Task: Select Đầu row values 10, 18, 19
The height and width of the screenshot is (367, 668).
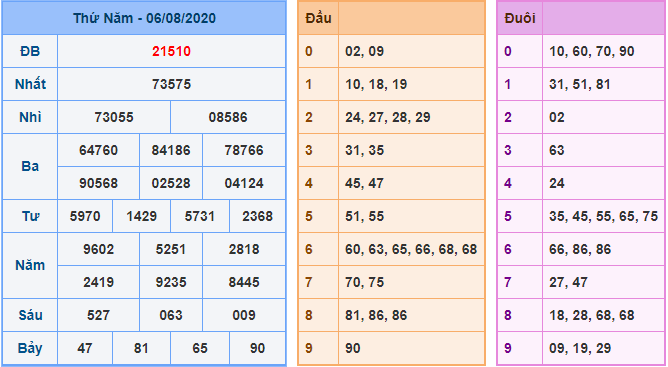Action: [x=376, y=84]
